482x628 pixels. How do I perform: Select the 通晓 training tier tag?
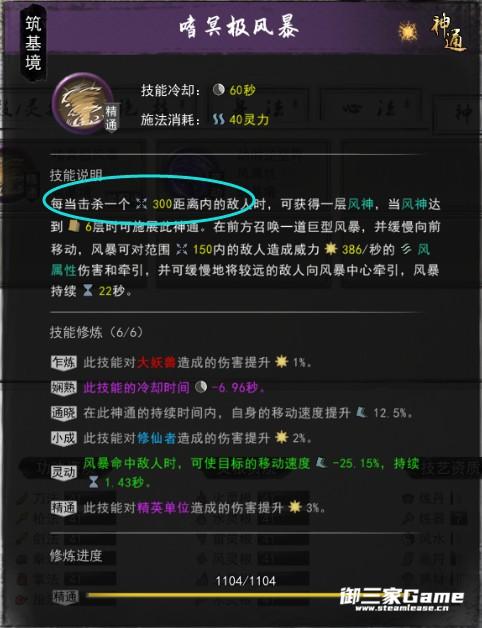[x=63, y=413]
